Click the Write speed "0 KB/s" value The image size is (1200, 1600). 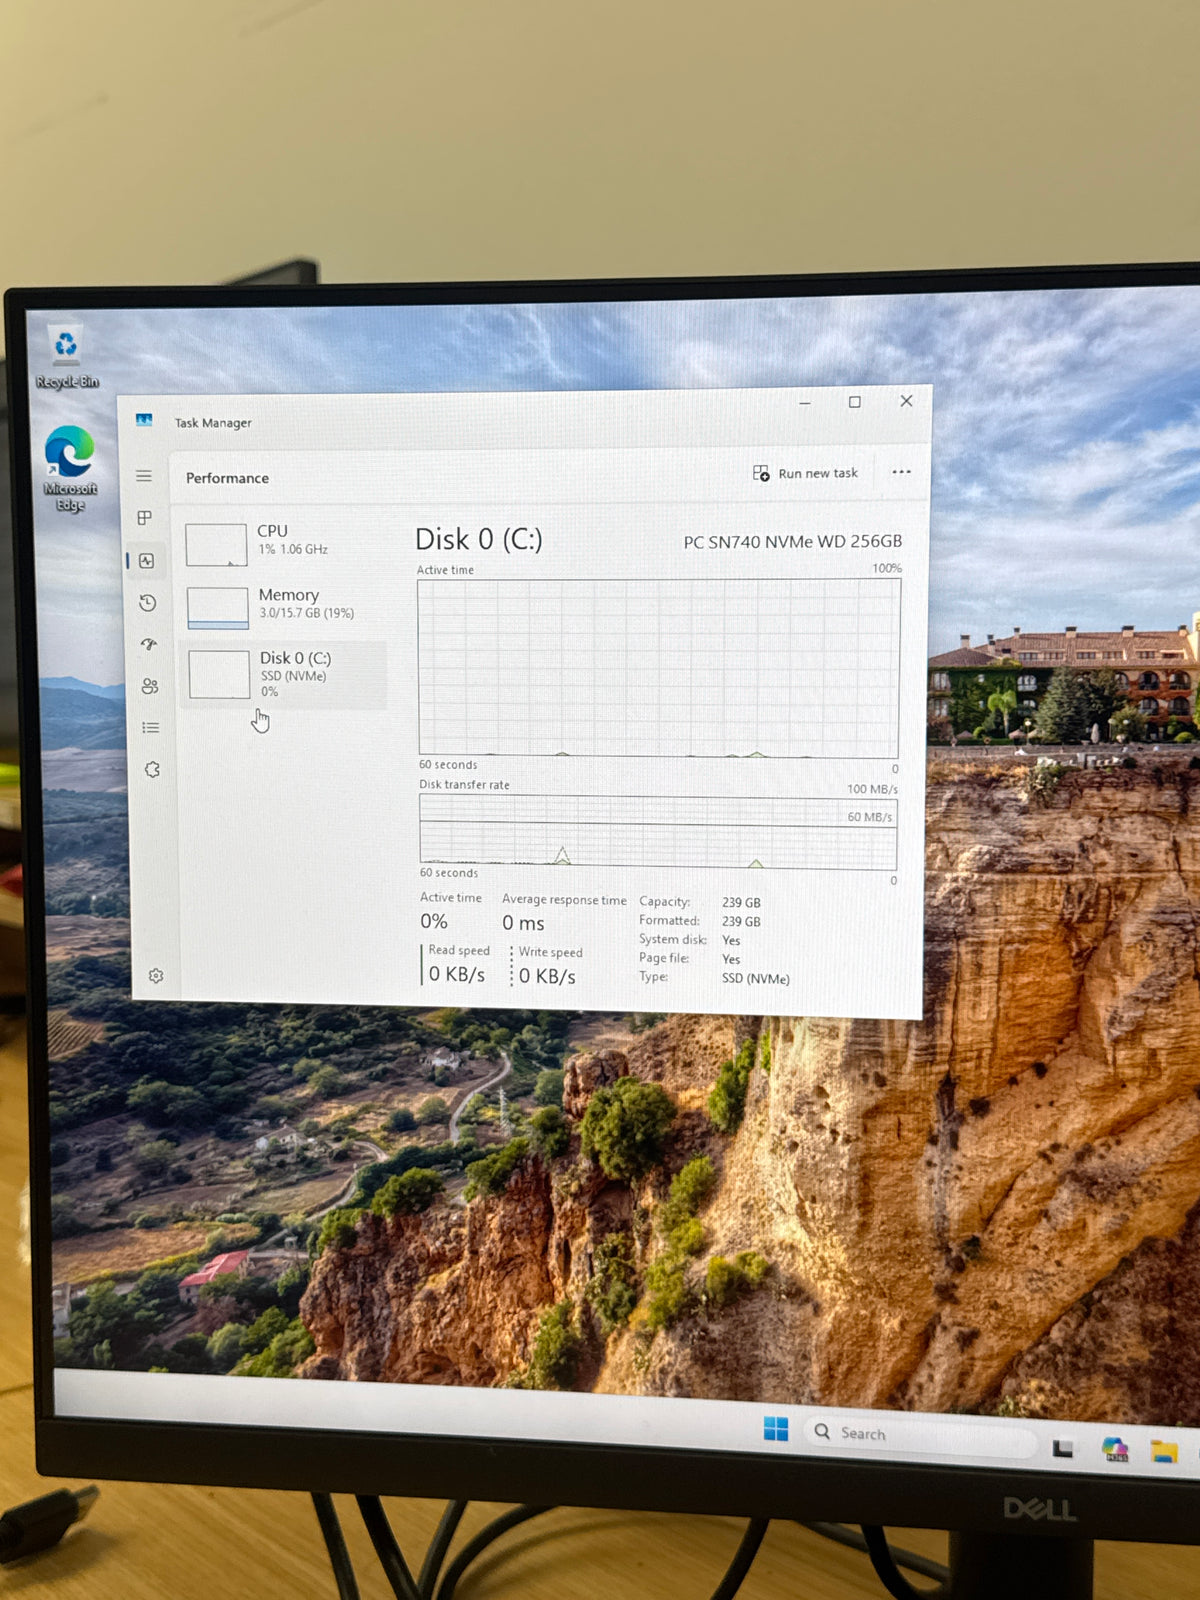(547, 976)
